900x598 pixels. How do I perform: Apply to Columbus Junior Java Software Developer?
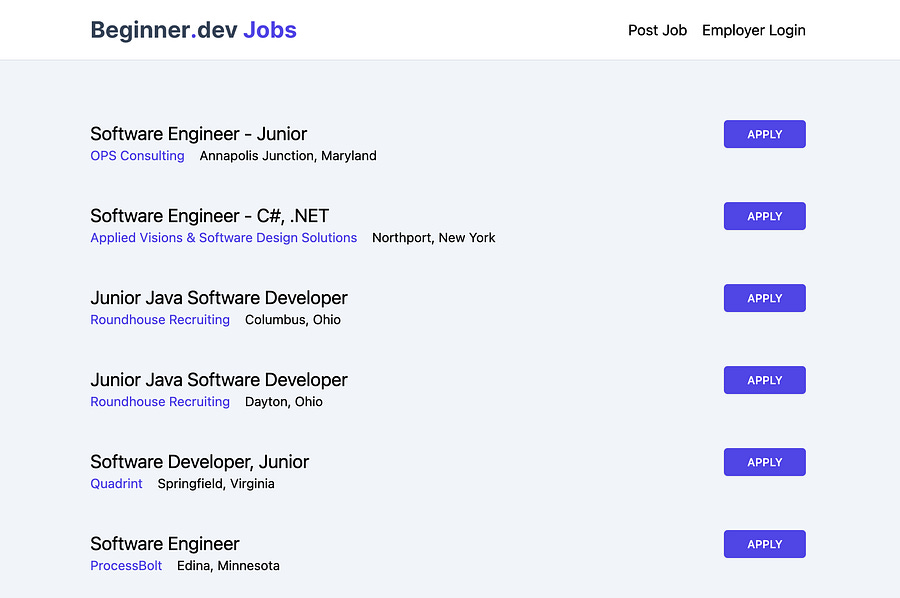coord(765,298)
